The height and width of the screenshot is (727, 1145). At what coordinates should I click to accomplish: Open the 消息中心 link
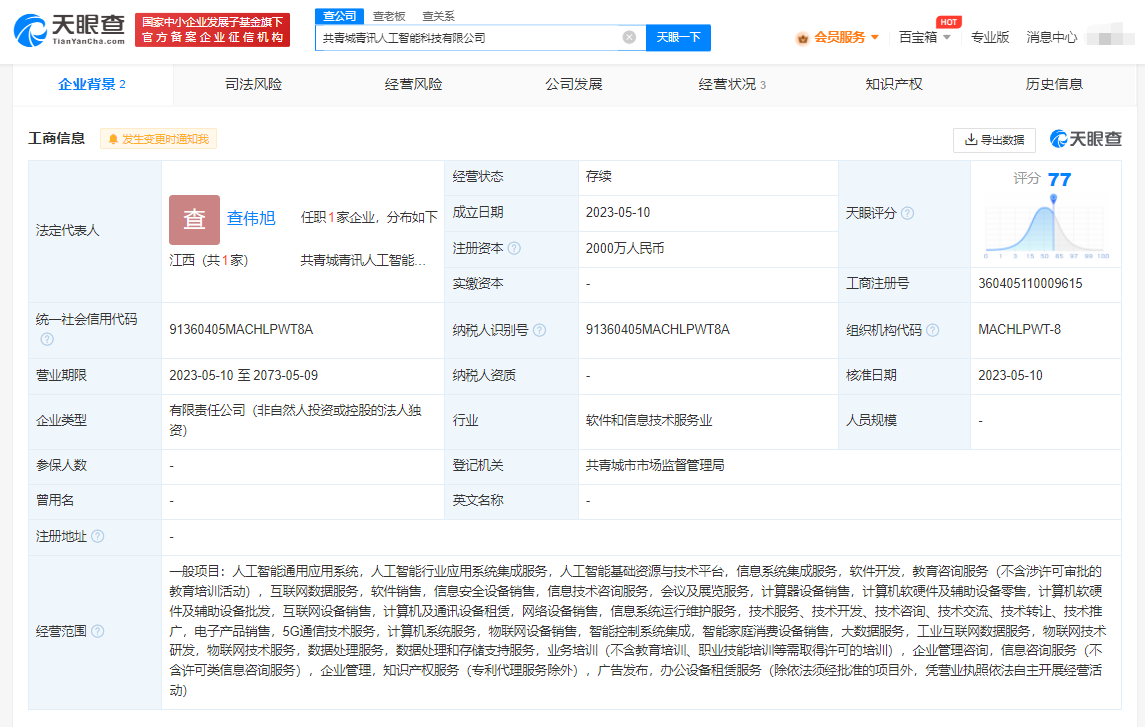click(1051, 37)
